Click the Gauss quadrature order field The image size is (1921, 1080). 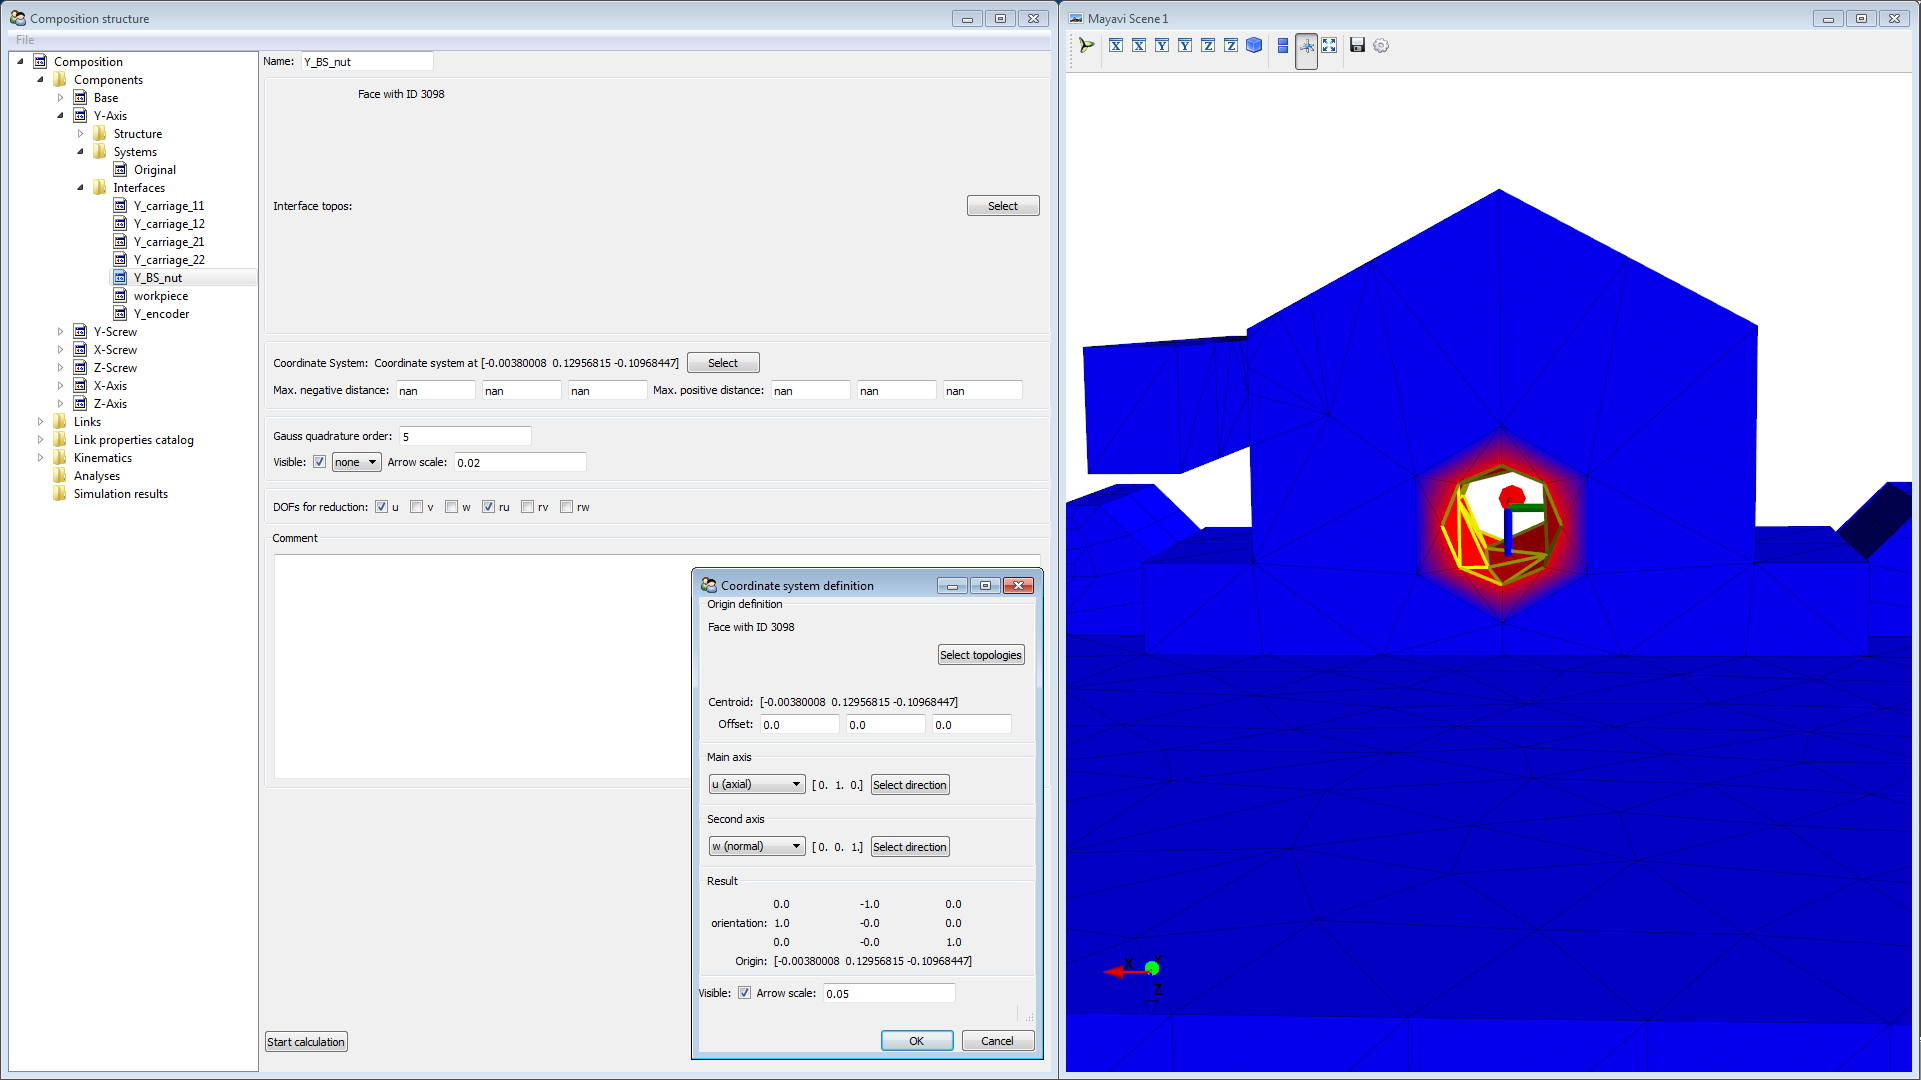pos(465,436)
